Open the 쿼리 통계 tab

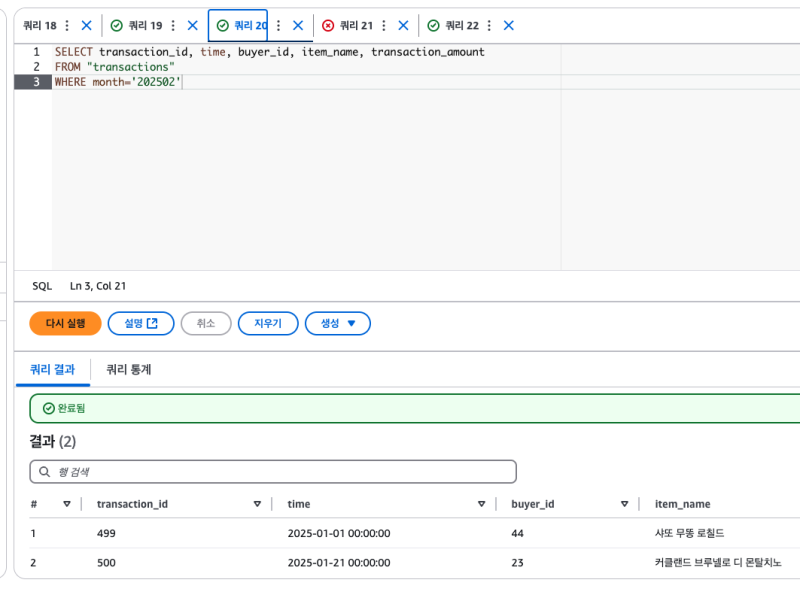coord(129,370)
